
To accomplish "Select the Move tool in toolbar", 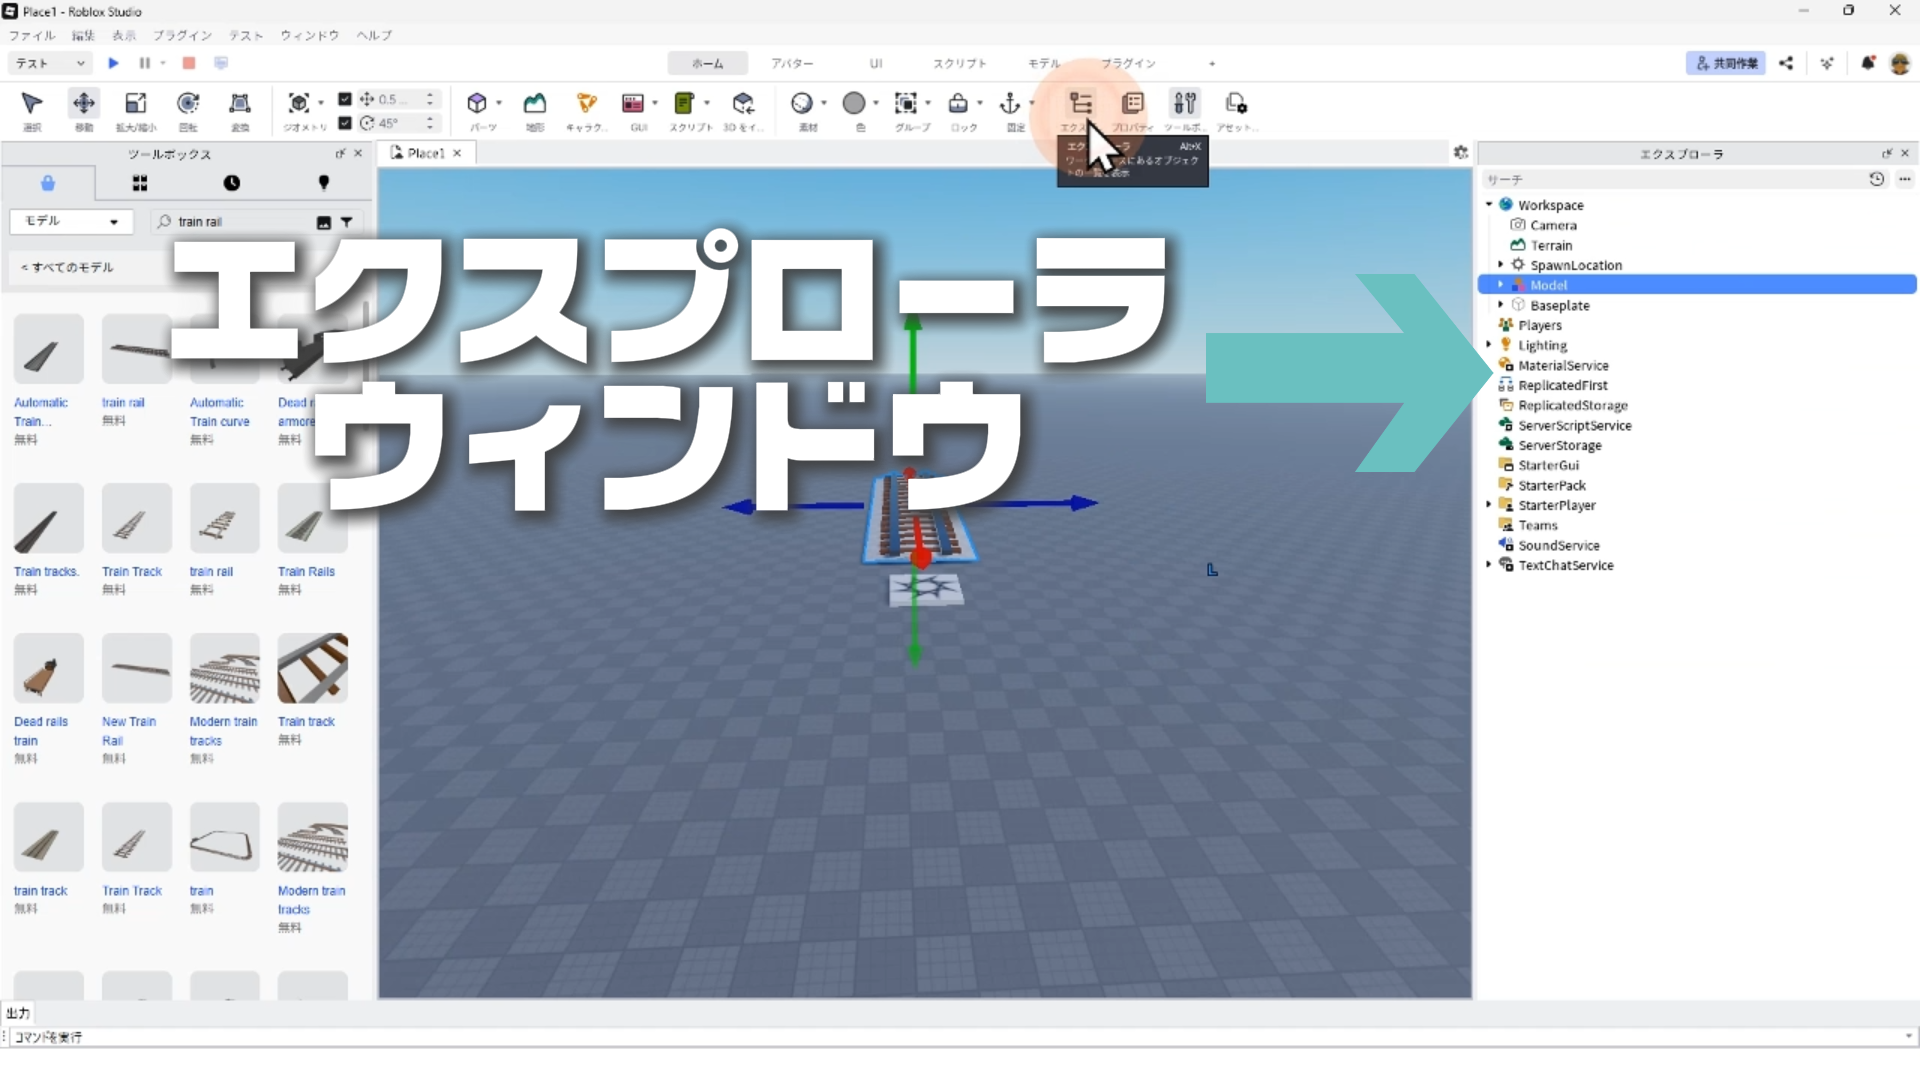I will click(84, 104).
